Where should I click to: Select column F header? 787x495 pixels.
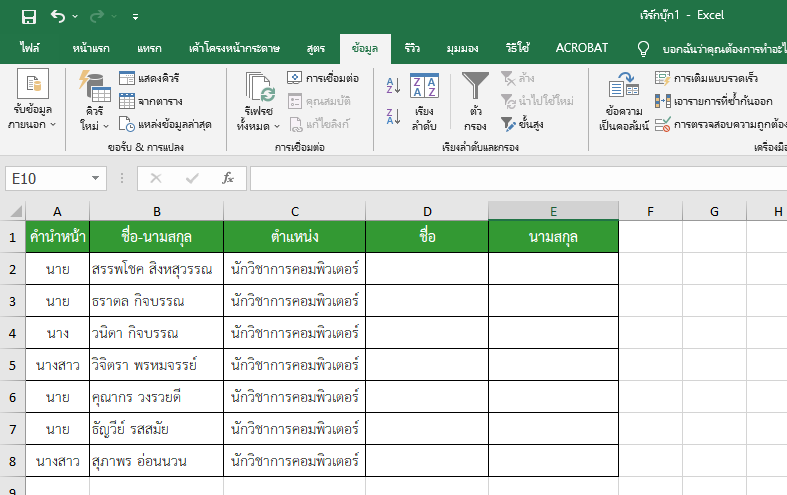point(650,211)
